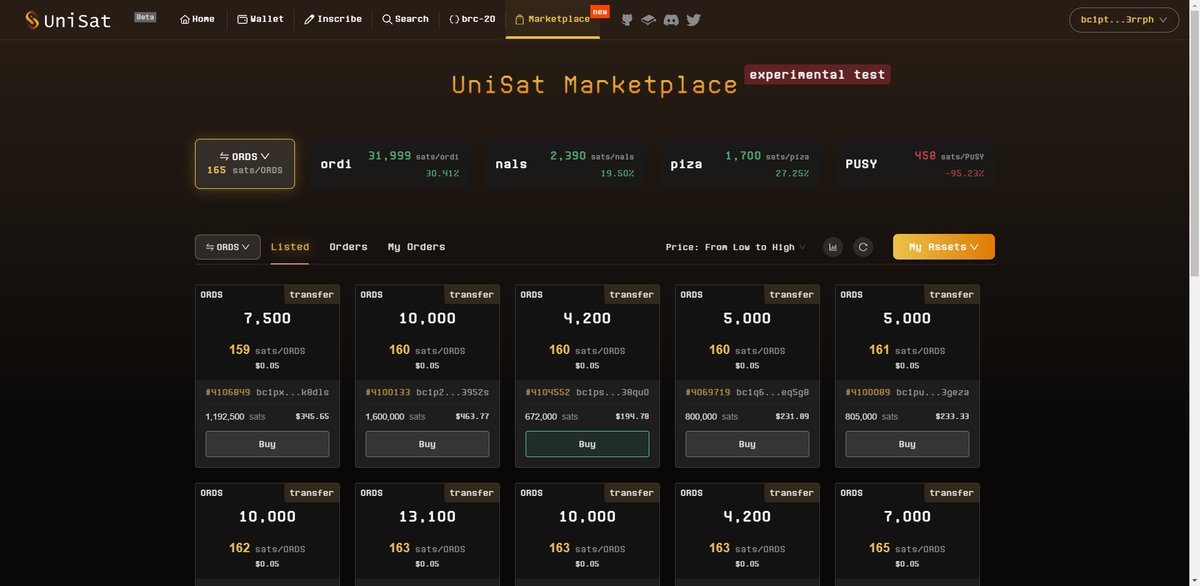Image resolution: width=1200 pixels, height=586 pixels.
Task: Click the 13,100 ORDS listing amount
Action: pyautogui.click(x=427, y=517)
